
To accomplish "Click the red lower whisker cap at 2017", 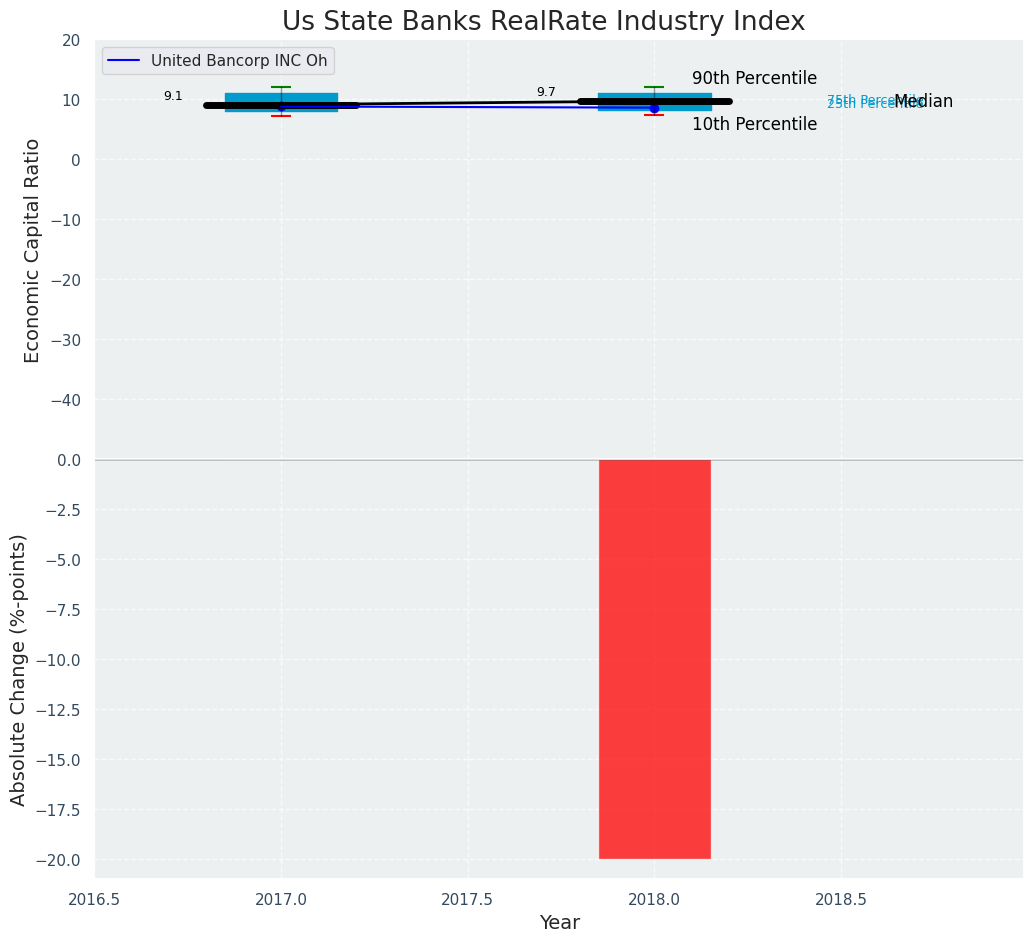I will click(281, 116).
